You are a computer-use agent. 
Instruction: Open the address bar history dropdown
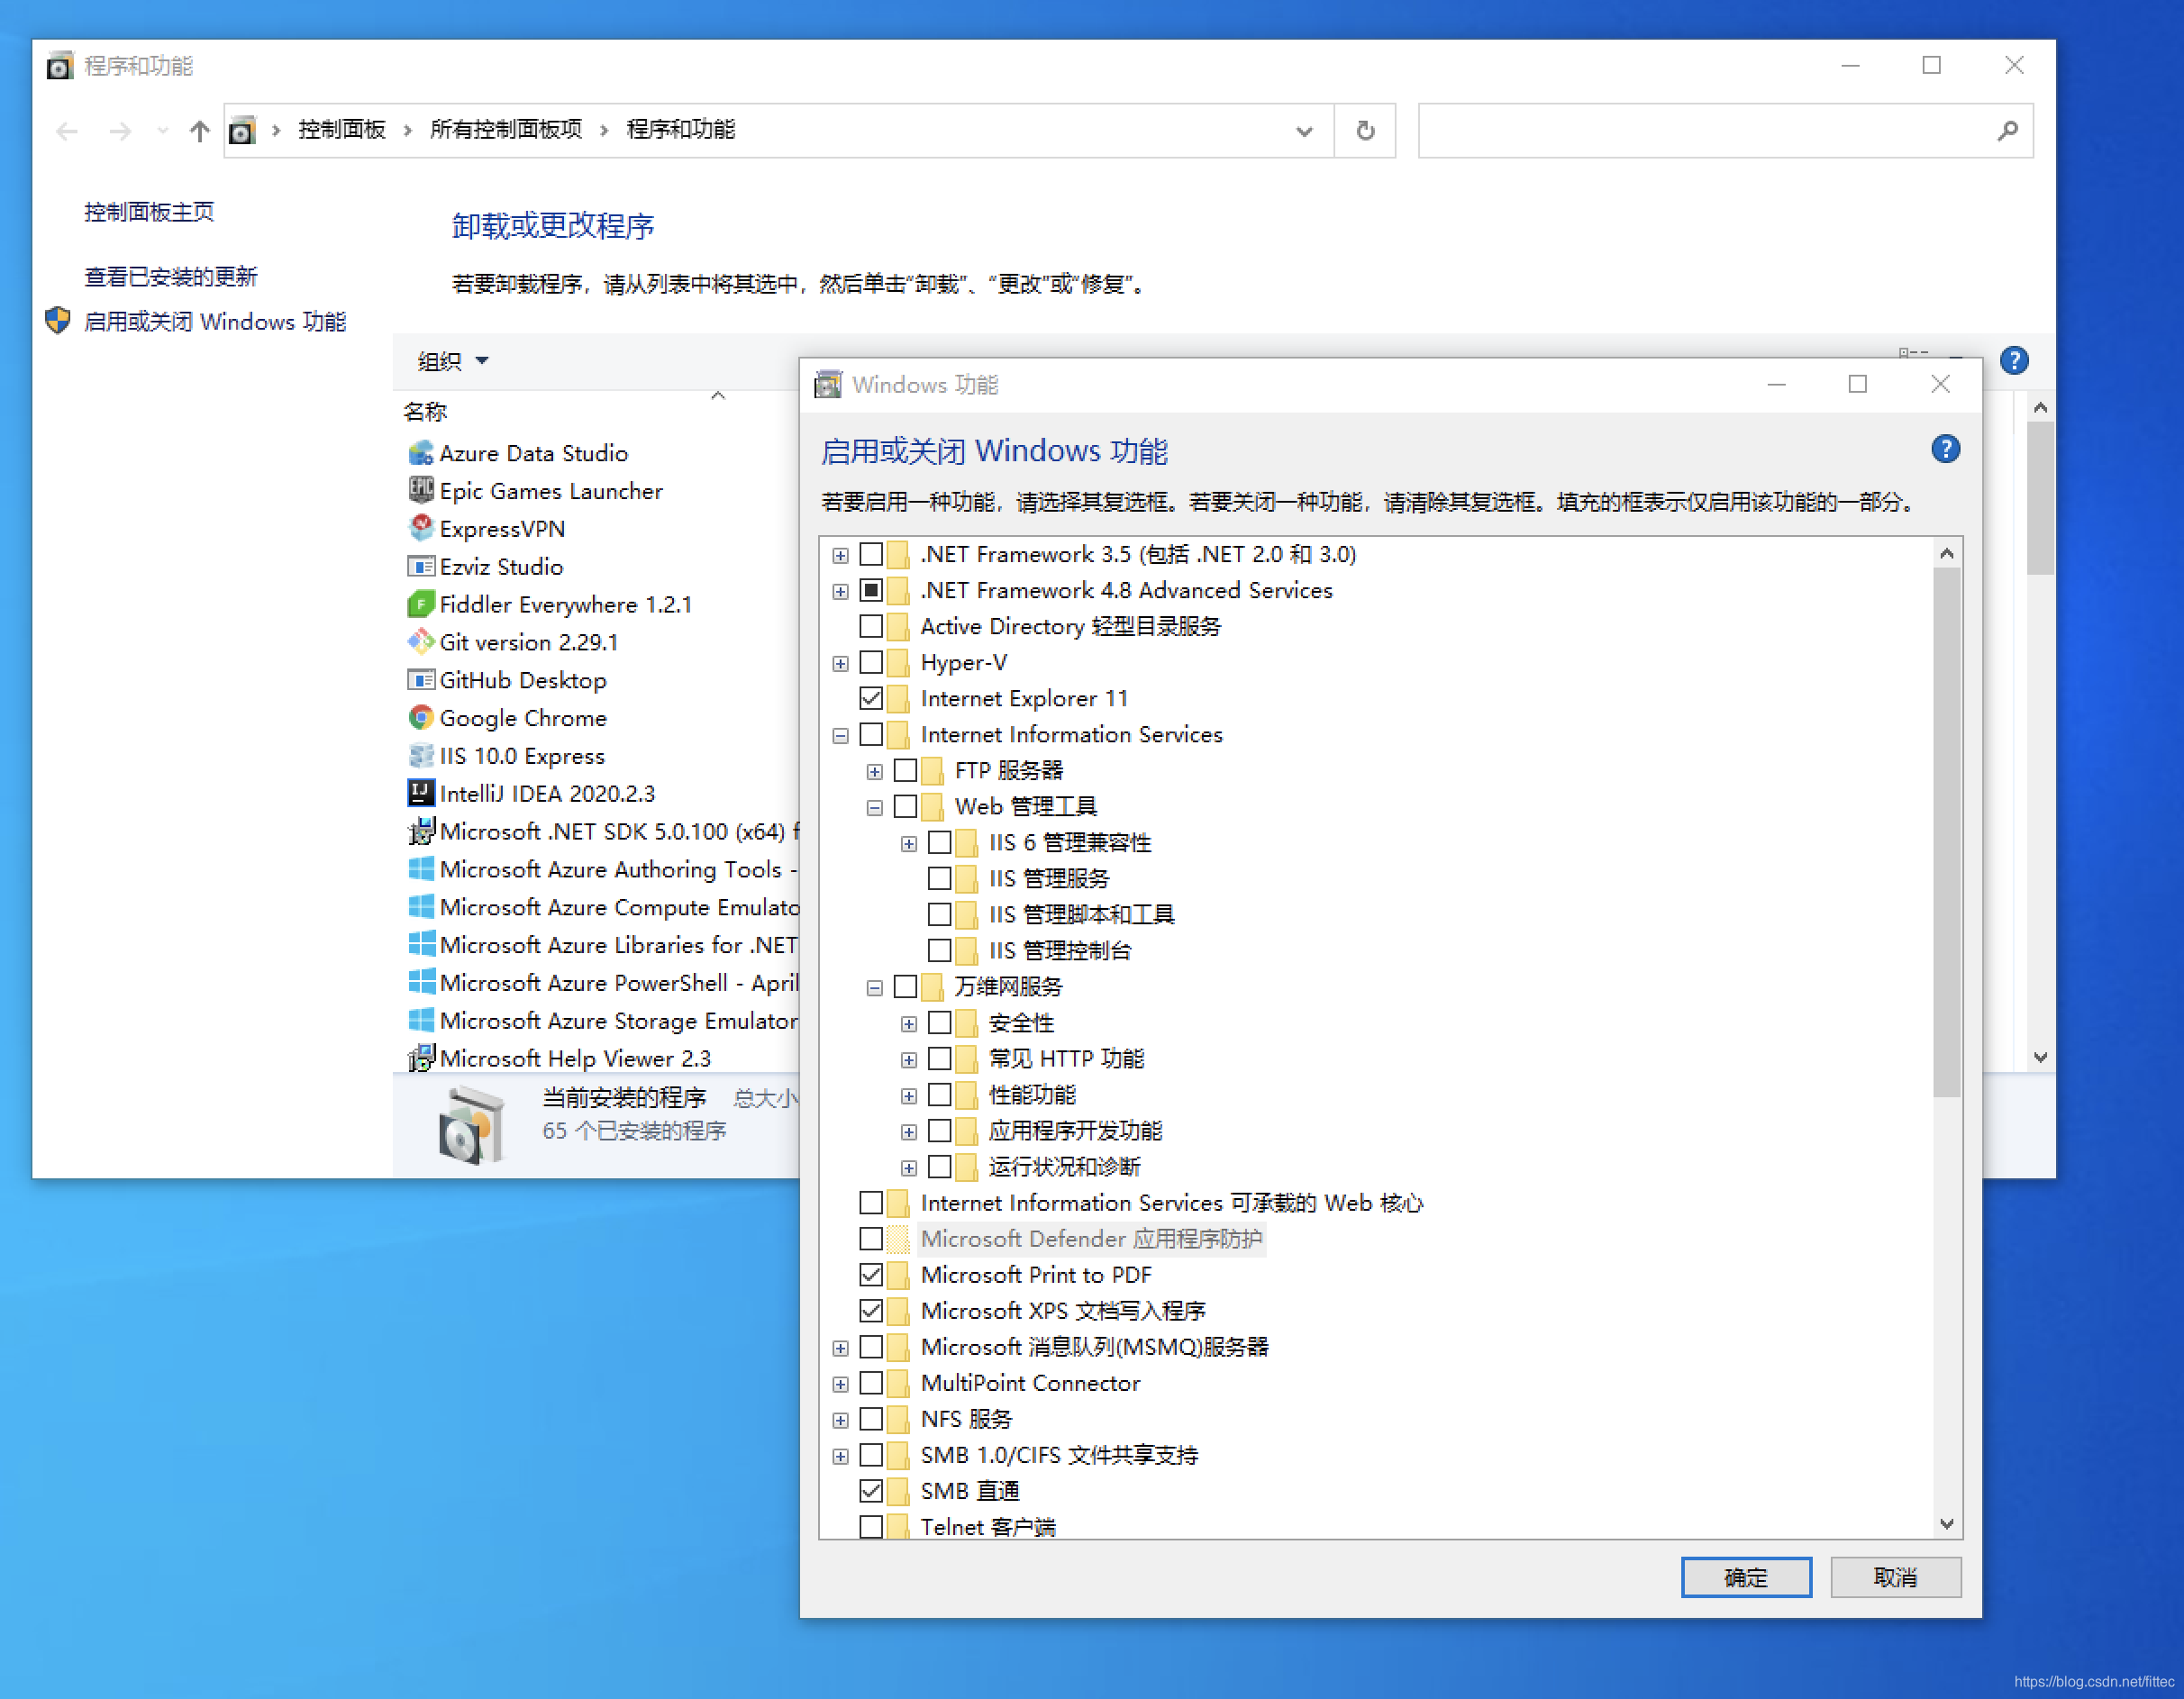point(1304,131)
